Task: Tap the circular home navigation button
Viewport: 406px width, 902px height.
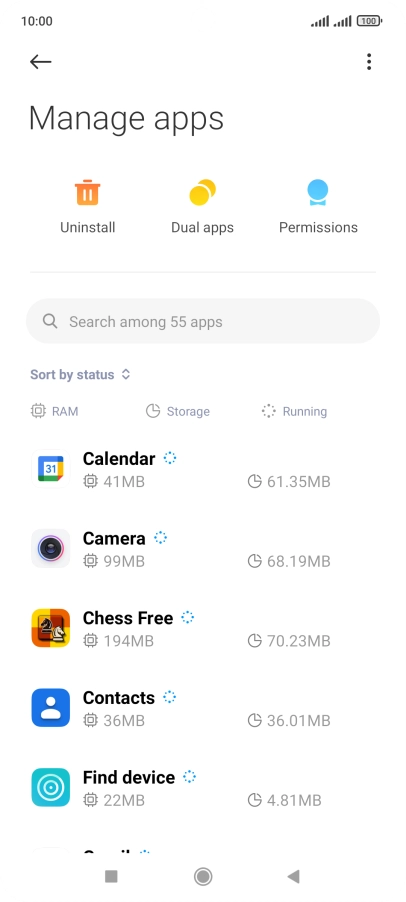Action: tap(203, 876)
